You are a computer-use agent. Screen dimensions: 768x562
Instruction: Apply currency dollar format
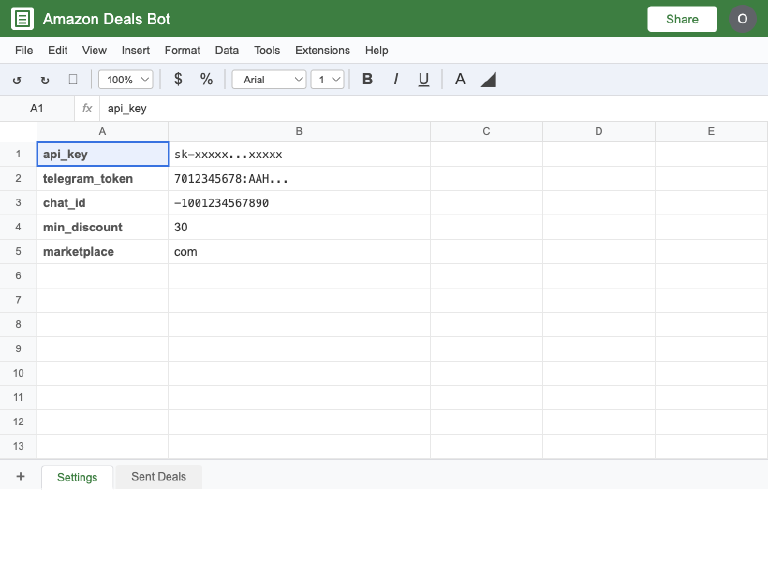click(x=178, y=79)
